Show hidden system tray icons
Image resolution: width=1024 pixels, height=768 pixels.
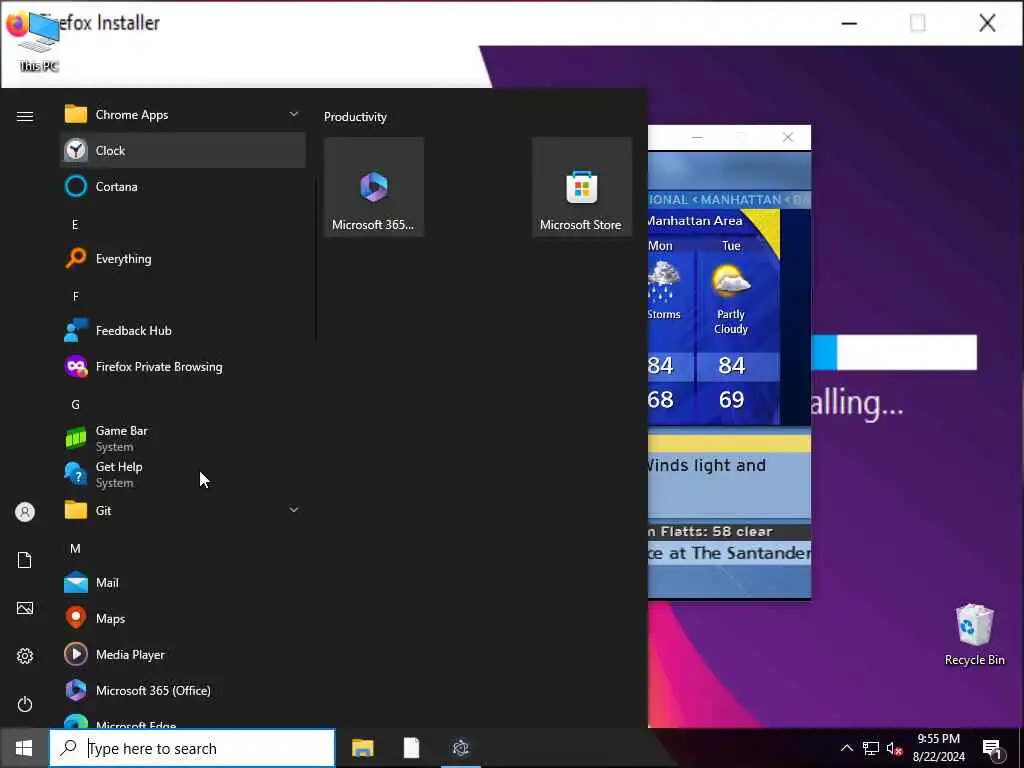click(846, 748)
